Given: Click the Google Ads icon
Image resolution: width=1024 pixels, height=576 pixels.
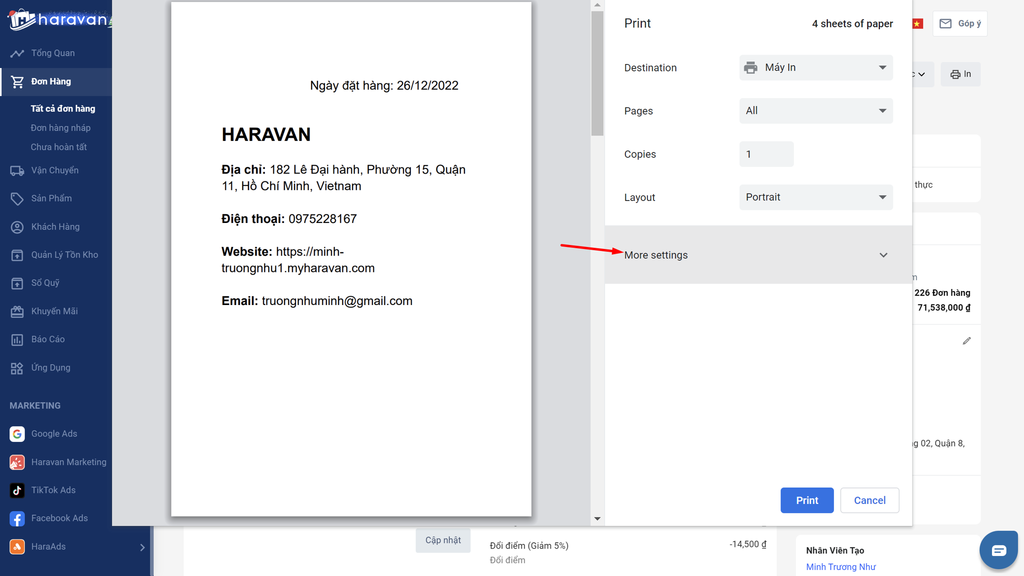Looking at the screenshot, I should (x=17, y=434).
